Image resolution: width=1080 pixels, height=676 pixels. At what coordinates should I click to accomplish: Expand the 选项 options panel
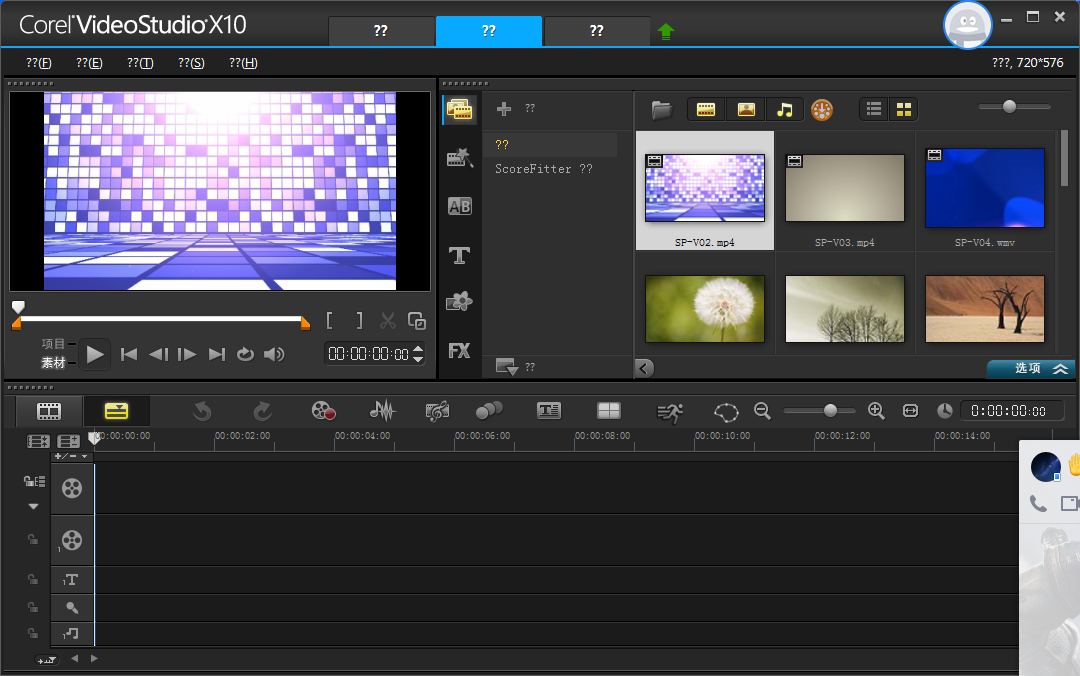[x=1032, y=369]
